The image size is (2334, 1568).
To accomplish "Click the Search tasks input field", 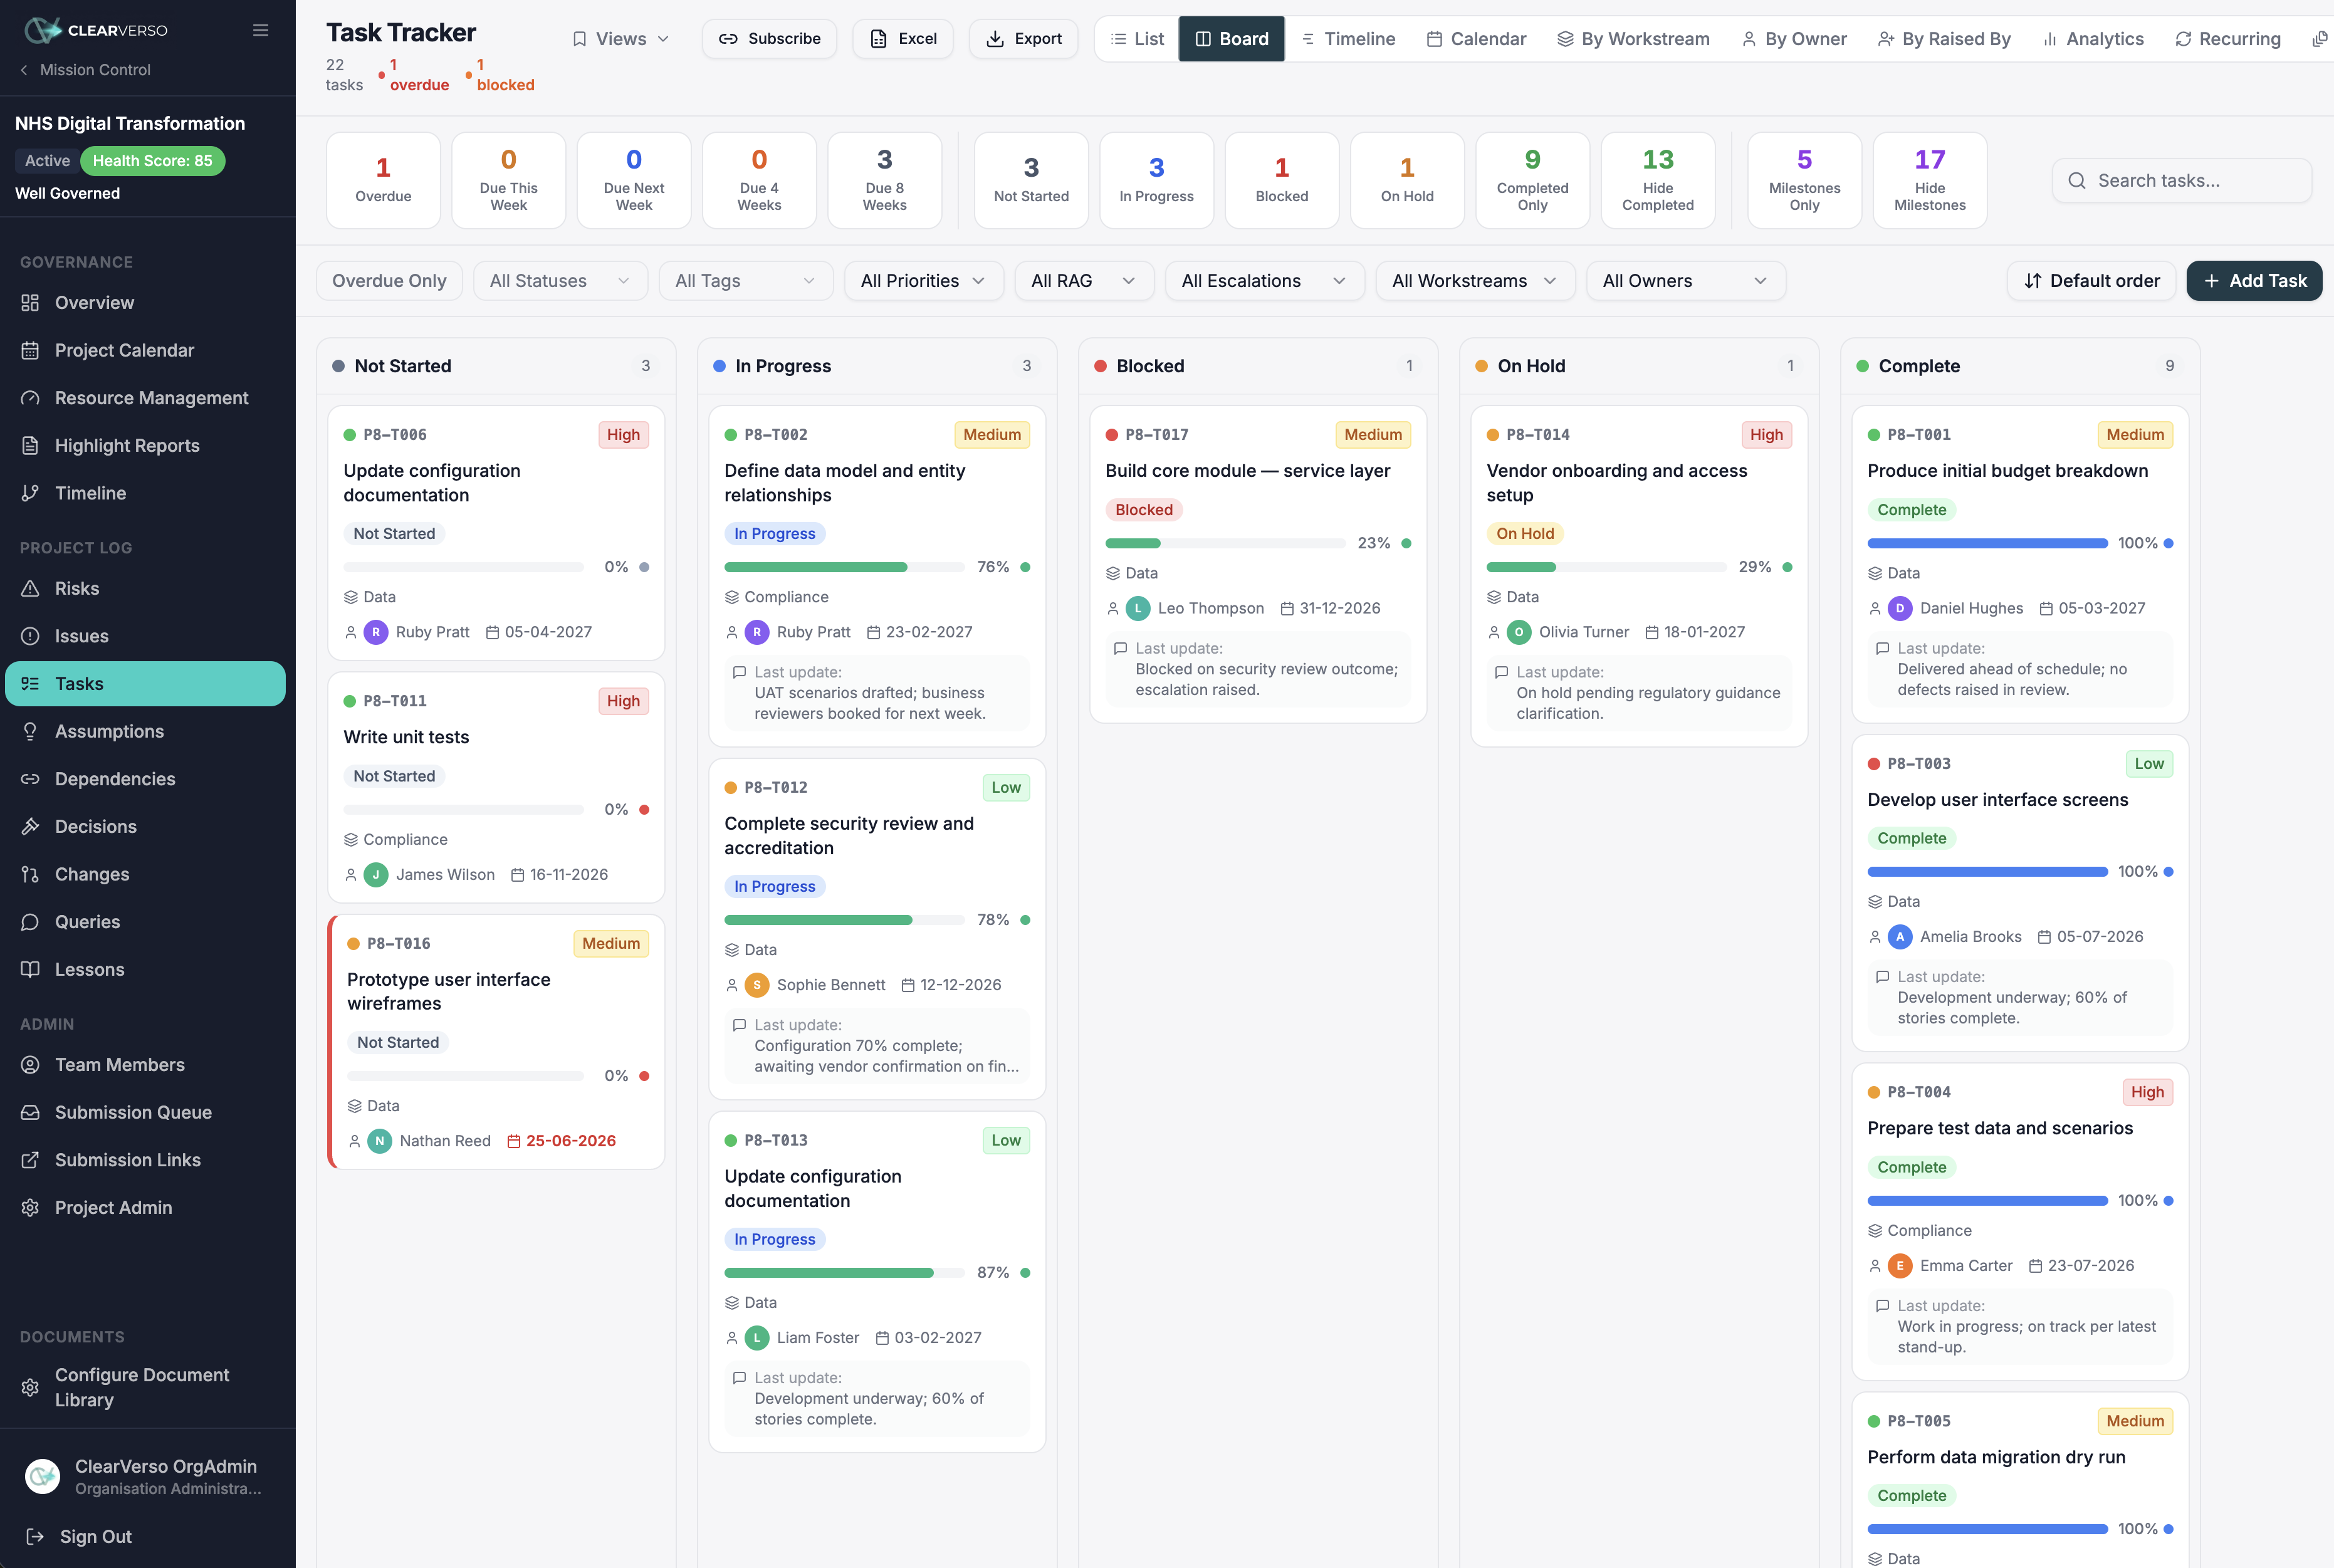I will click(2182, 181).
